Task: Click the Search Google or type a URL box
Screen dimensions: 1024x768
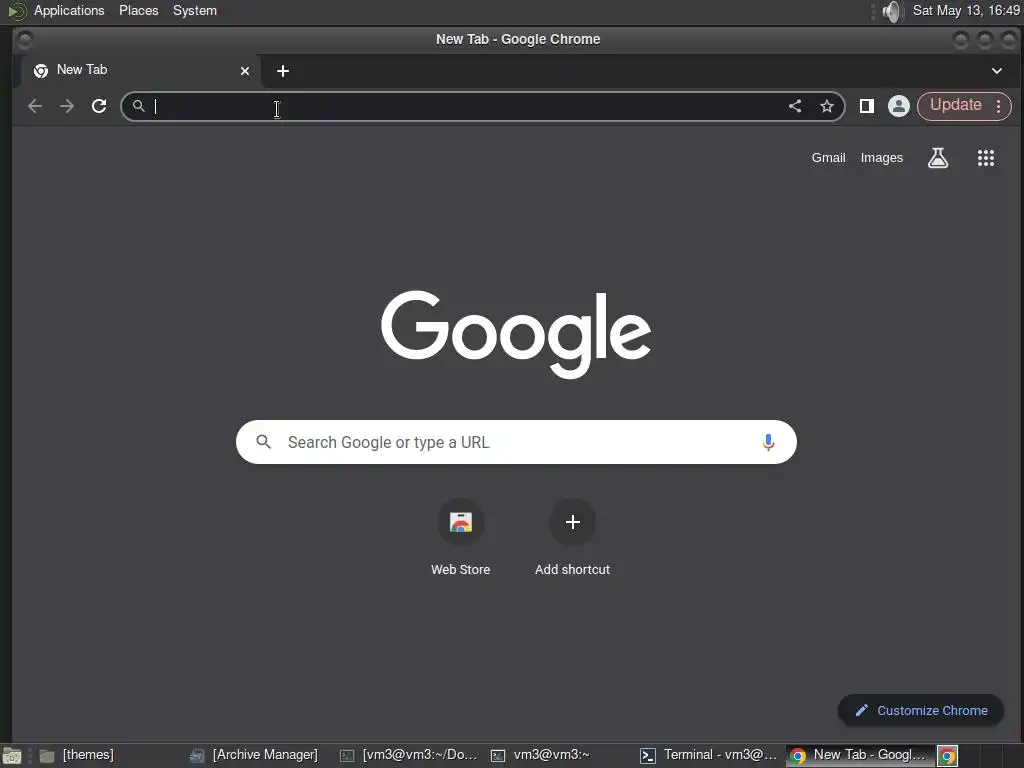Action: [x=516, y=442]
